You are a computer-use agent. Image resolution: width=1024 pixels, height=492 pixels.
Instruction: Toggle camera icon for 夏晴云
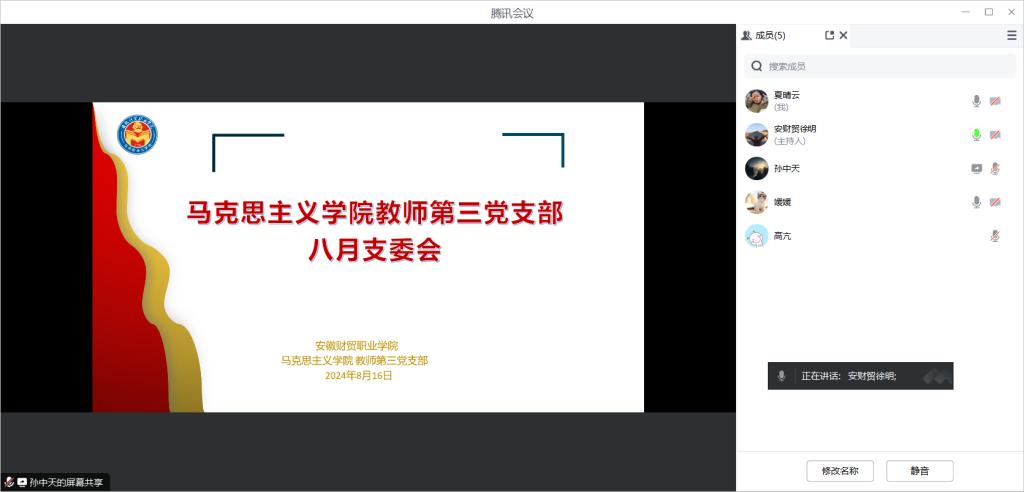point(995,101)
